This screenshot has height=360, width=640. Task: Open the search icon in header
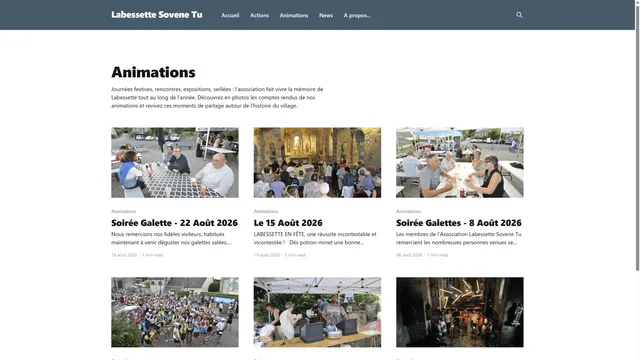tap(519, 15)
